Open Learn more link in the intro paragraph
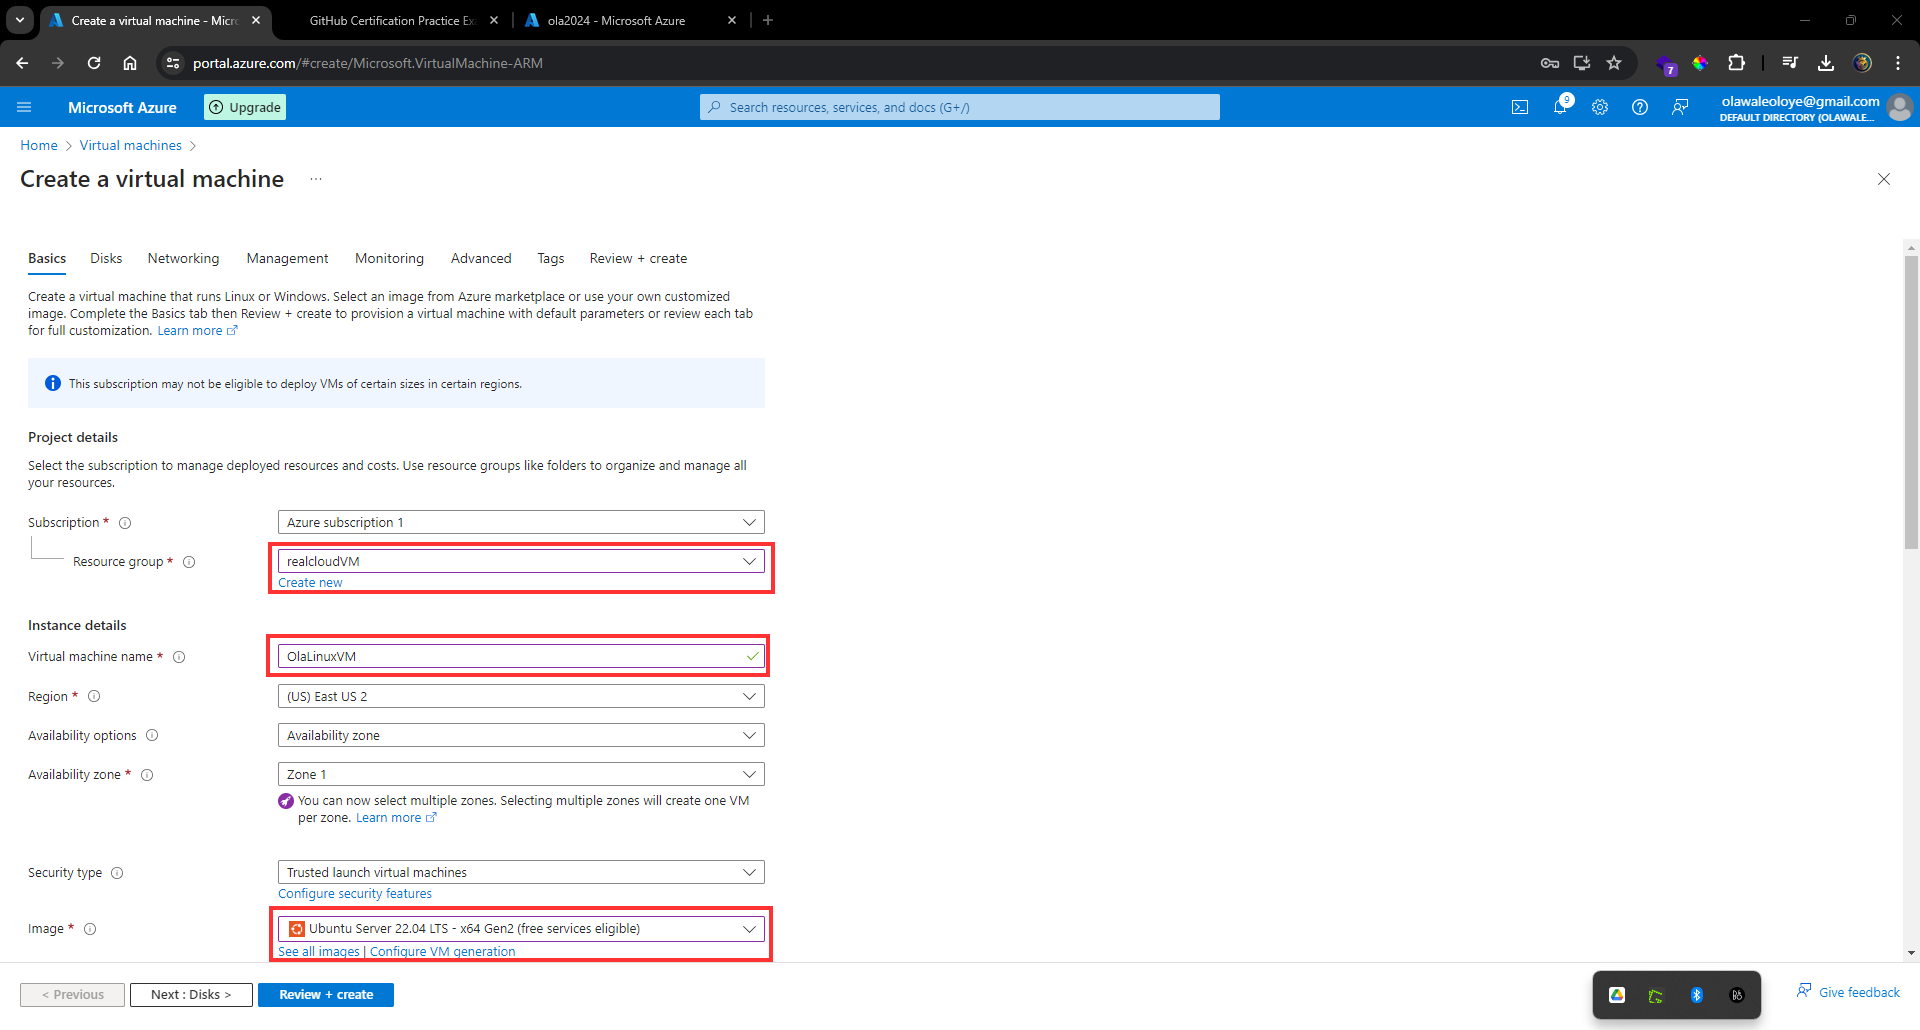 [197, 331]
